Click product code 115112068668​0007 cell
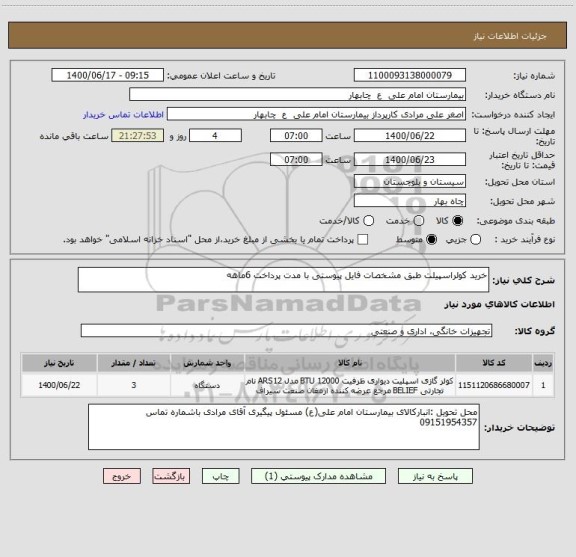 click(x=494, y=385)
